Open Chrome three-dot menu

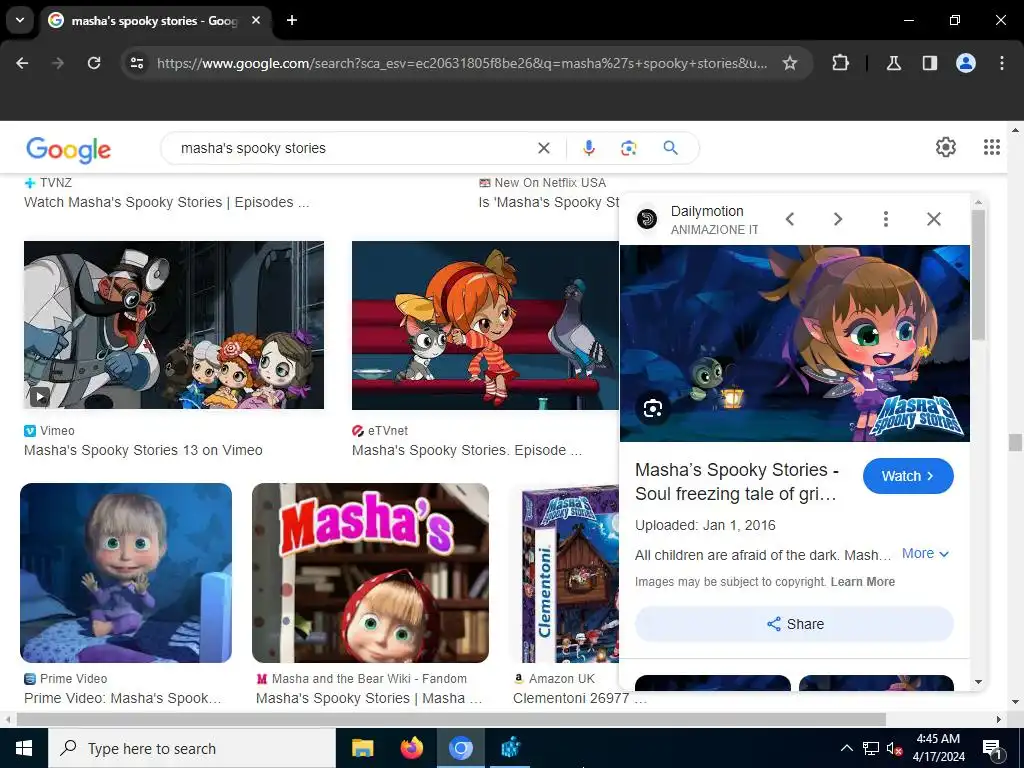pyautogui.click(x=1001, y=63)
